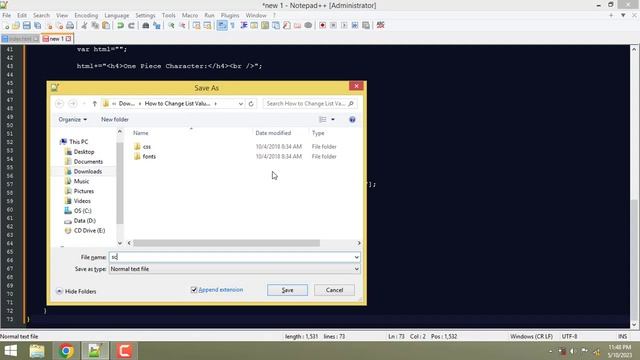
Task: Click the Notepad++ taskbar icon
Action: (95, 351)
